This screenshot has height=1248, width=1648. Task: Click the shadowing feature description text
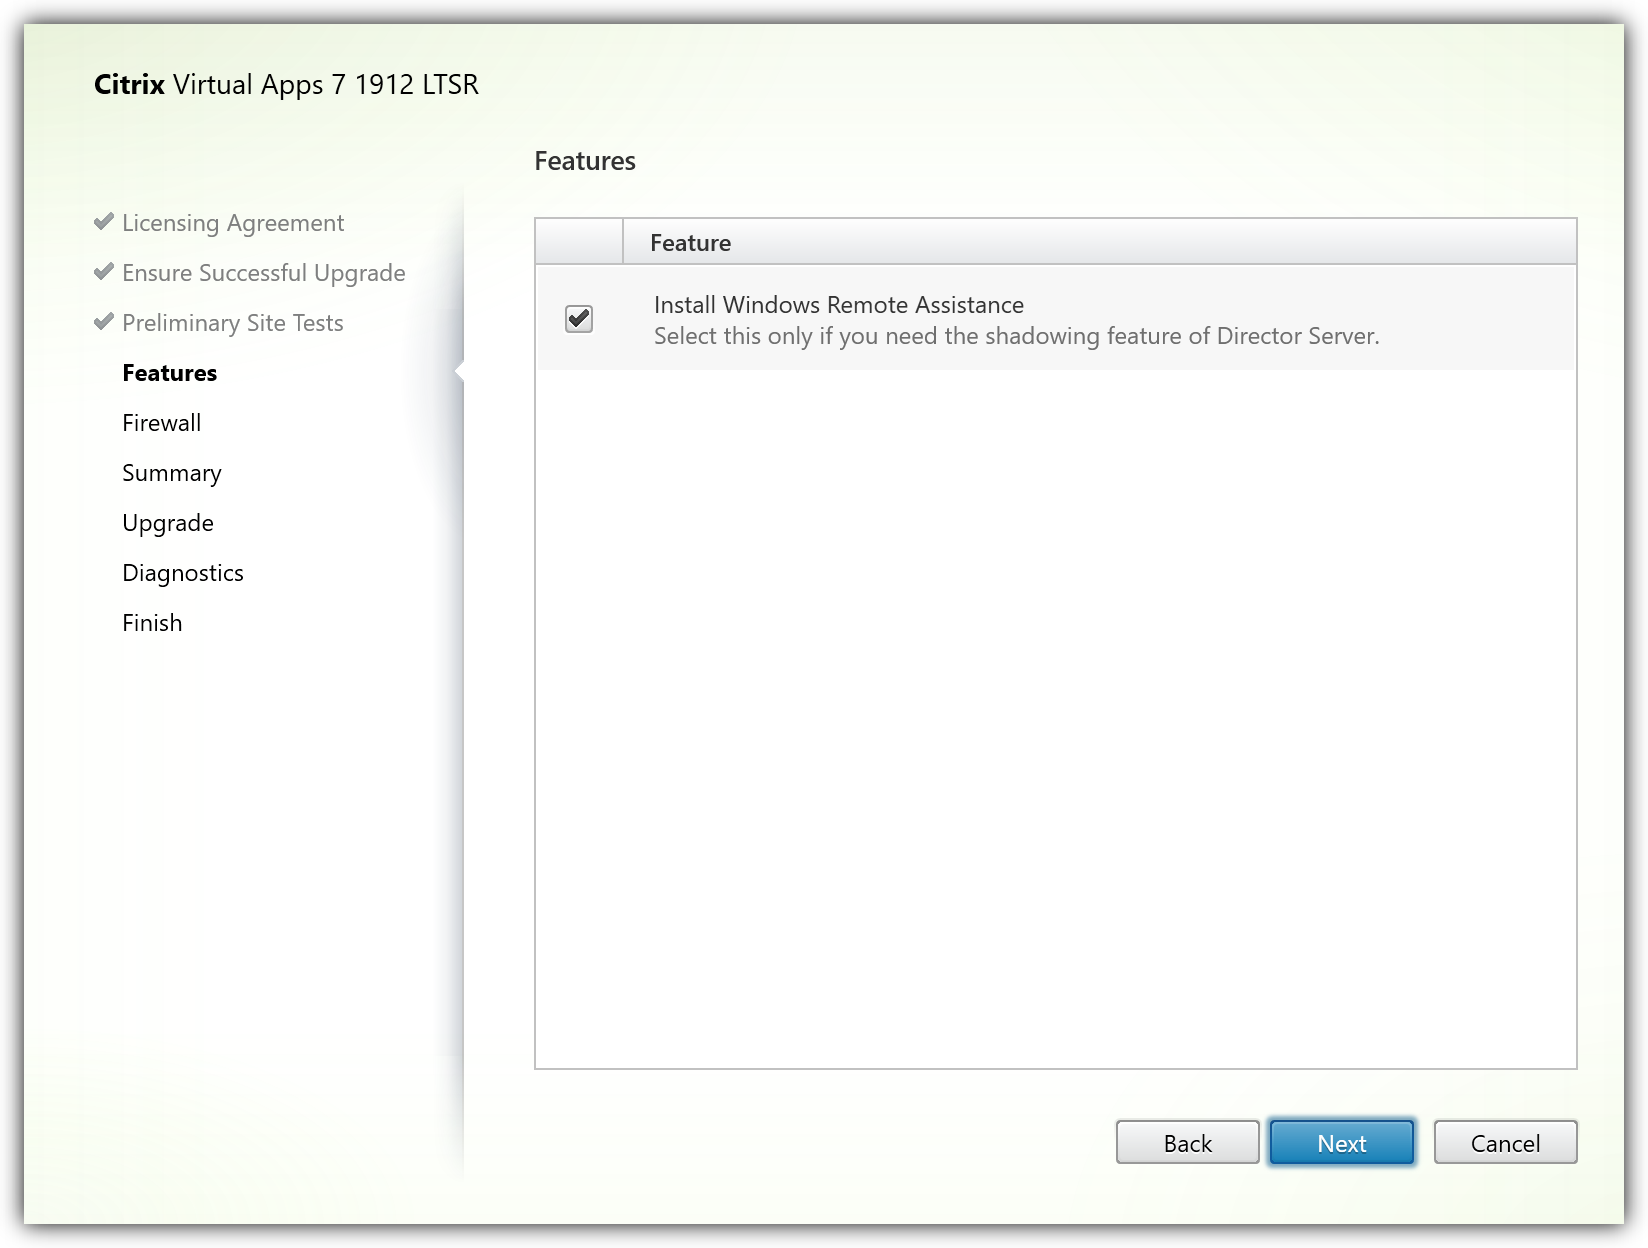(1016, 336)
